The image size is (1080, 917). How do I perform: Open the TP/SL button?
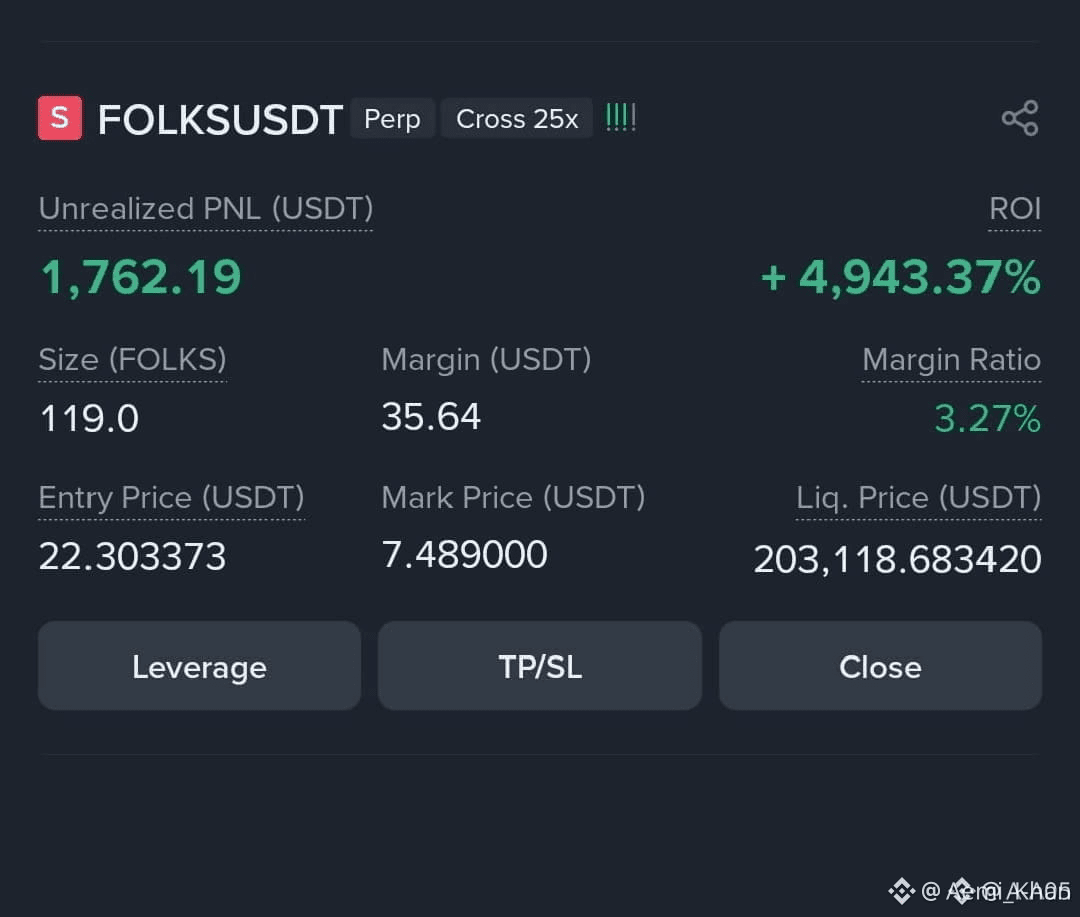tap(540, 666)
